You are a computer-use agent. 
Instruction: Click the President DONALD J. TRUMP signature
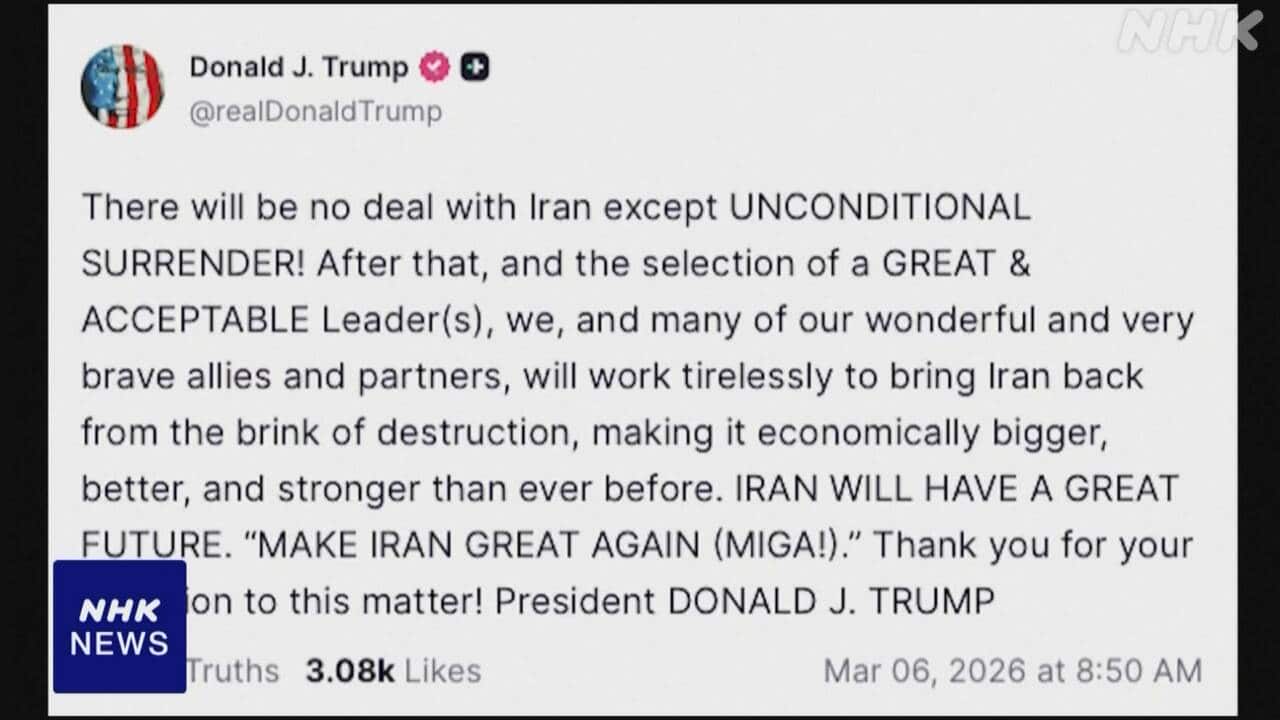[x=745, y=602]
